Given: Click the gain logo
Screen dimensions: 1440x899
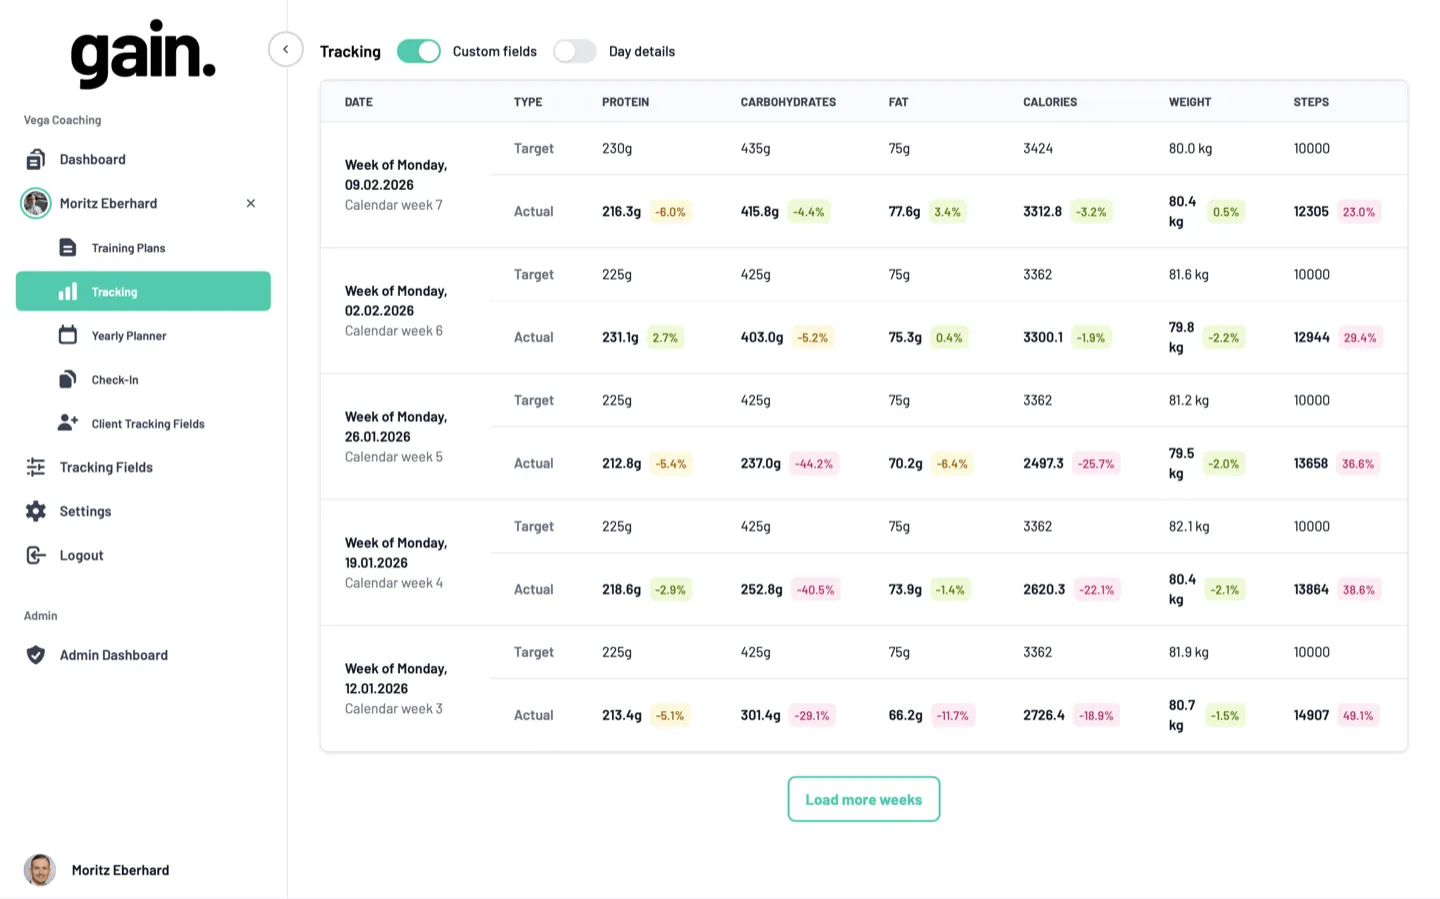Looking at the screenshot, I should [x=143, y=55].
